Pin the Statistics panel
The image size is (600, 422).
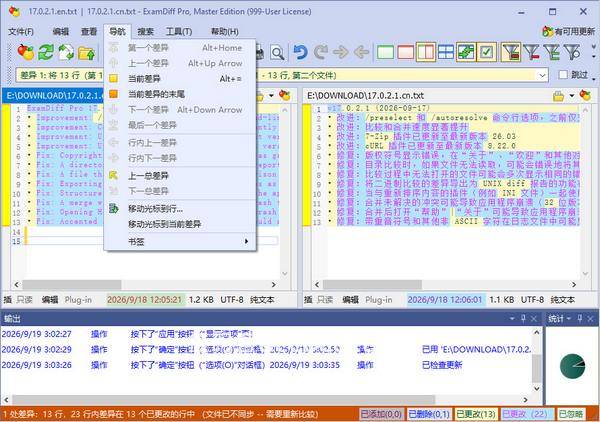[580, 318]
